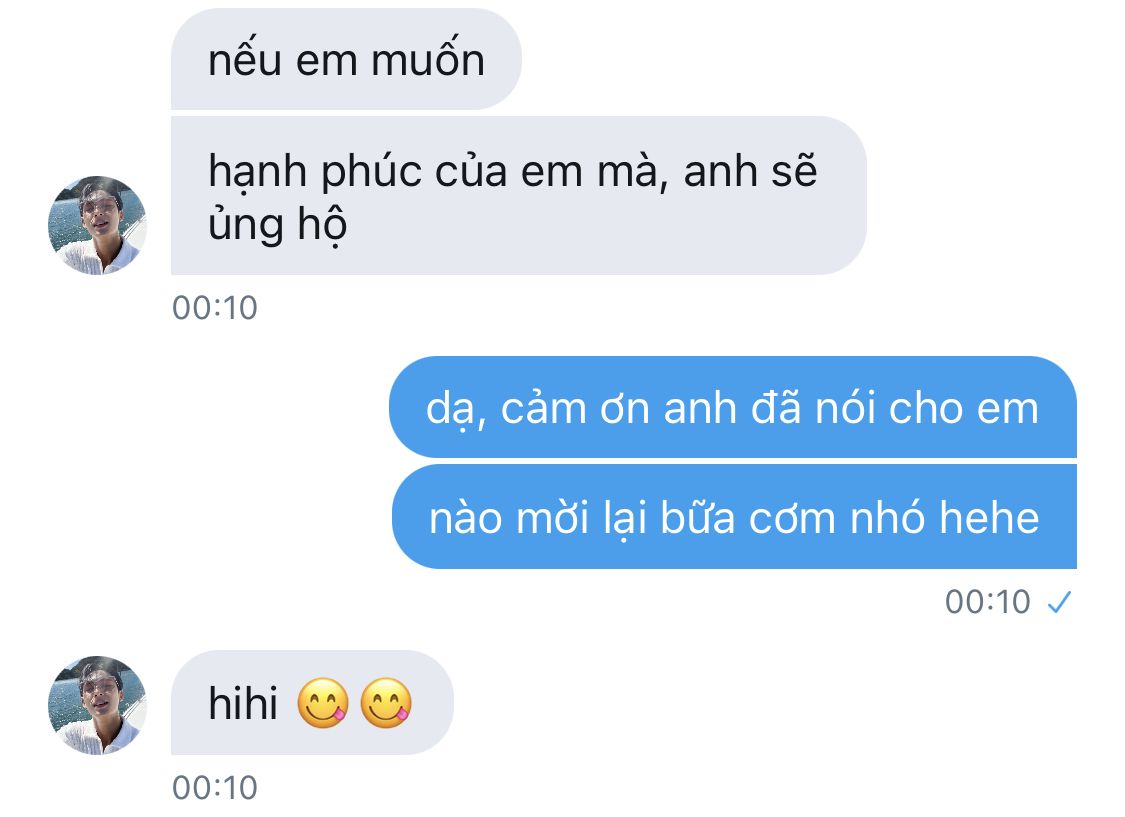
Task: Select the "nếu em muốn" message bubble
Action: point(346,62)
